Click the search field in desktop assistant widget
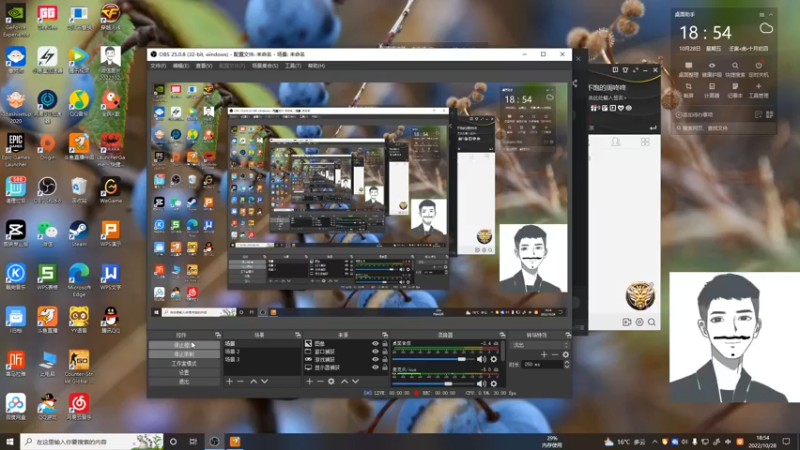Screen dimensions: 800x450 pos(724,128)
